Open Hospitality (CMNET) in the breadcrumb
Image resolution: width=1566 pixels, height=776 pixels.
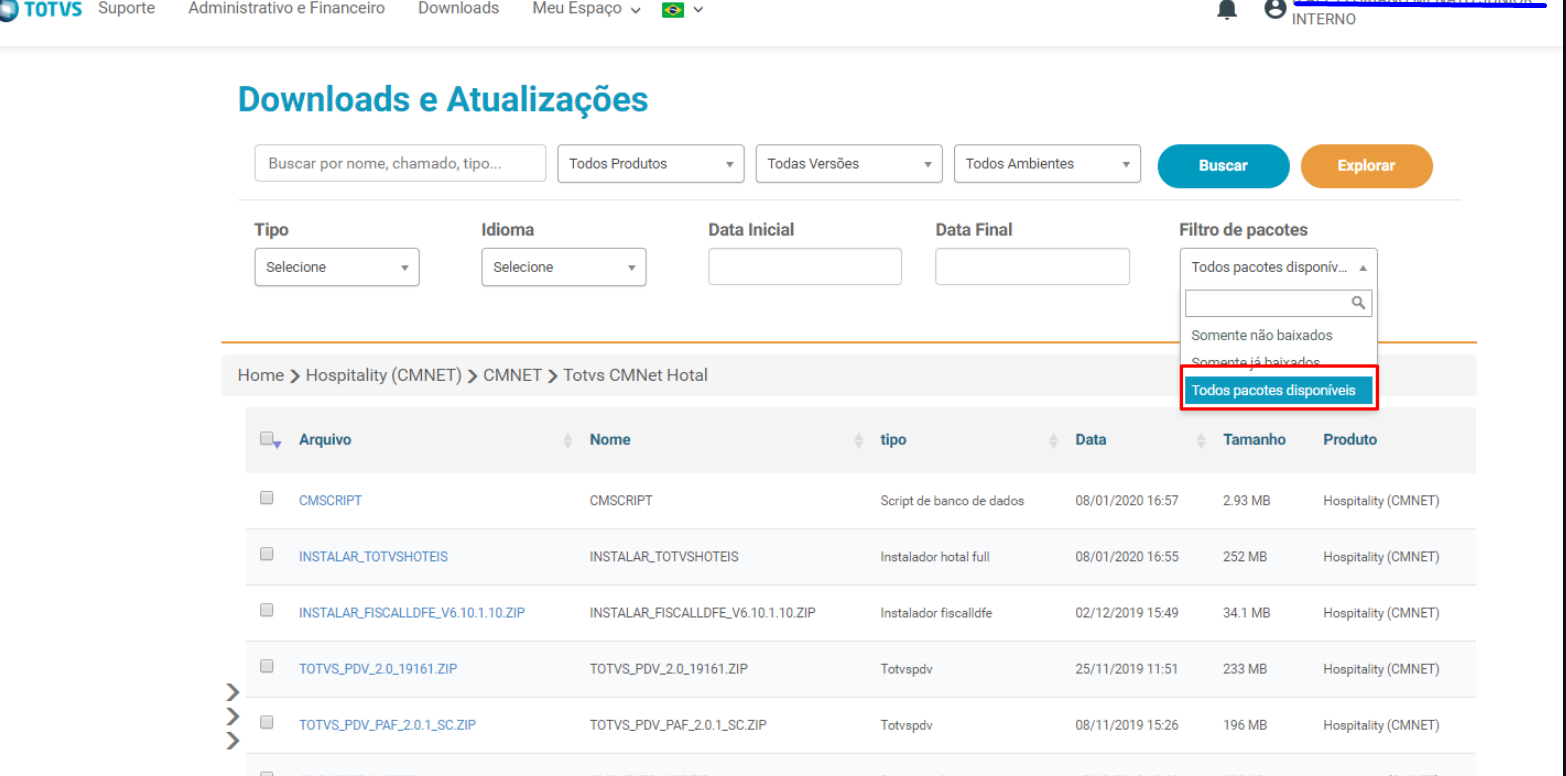tap(384, 375)
